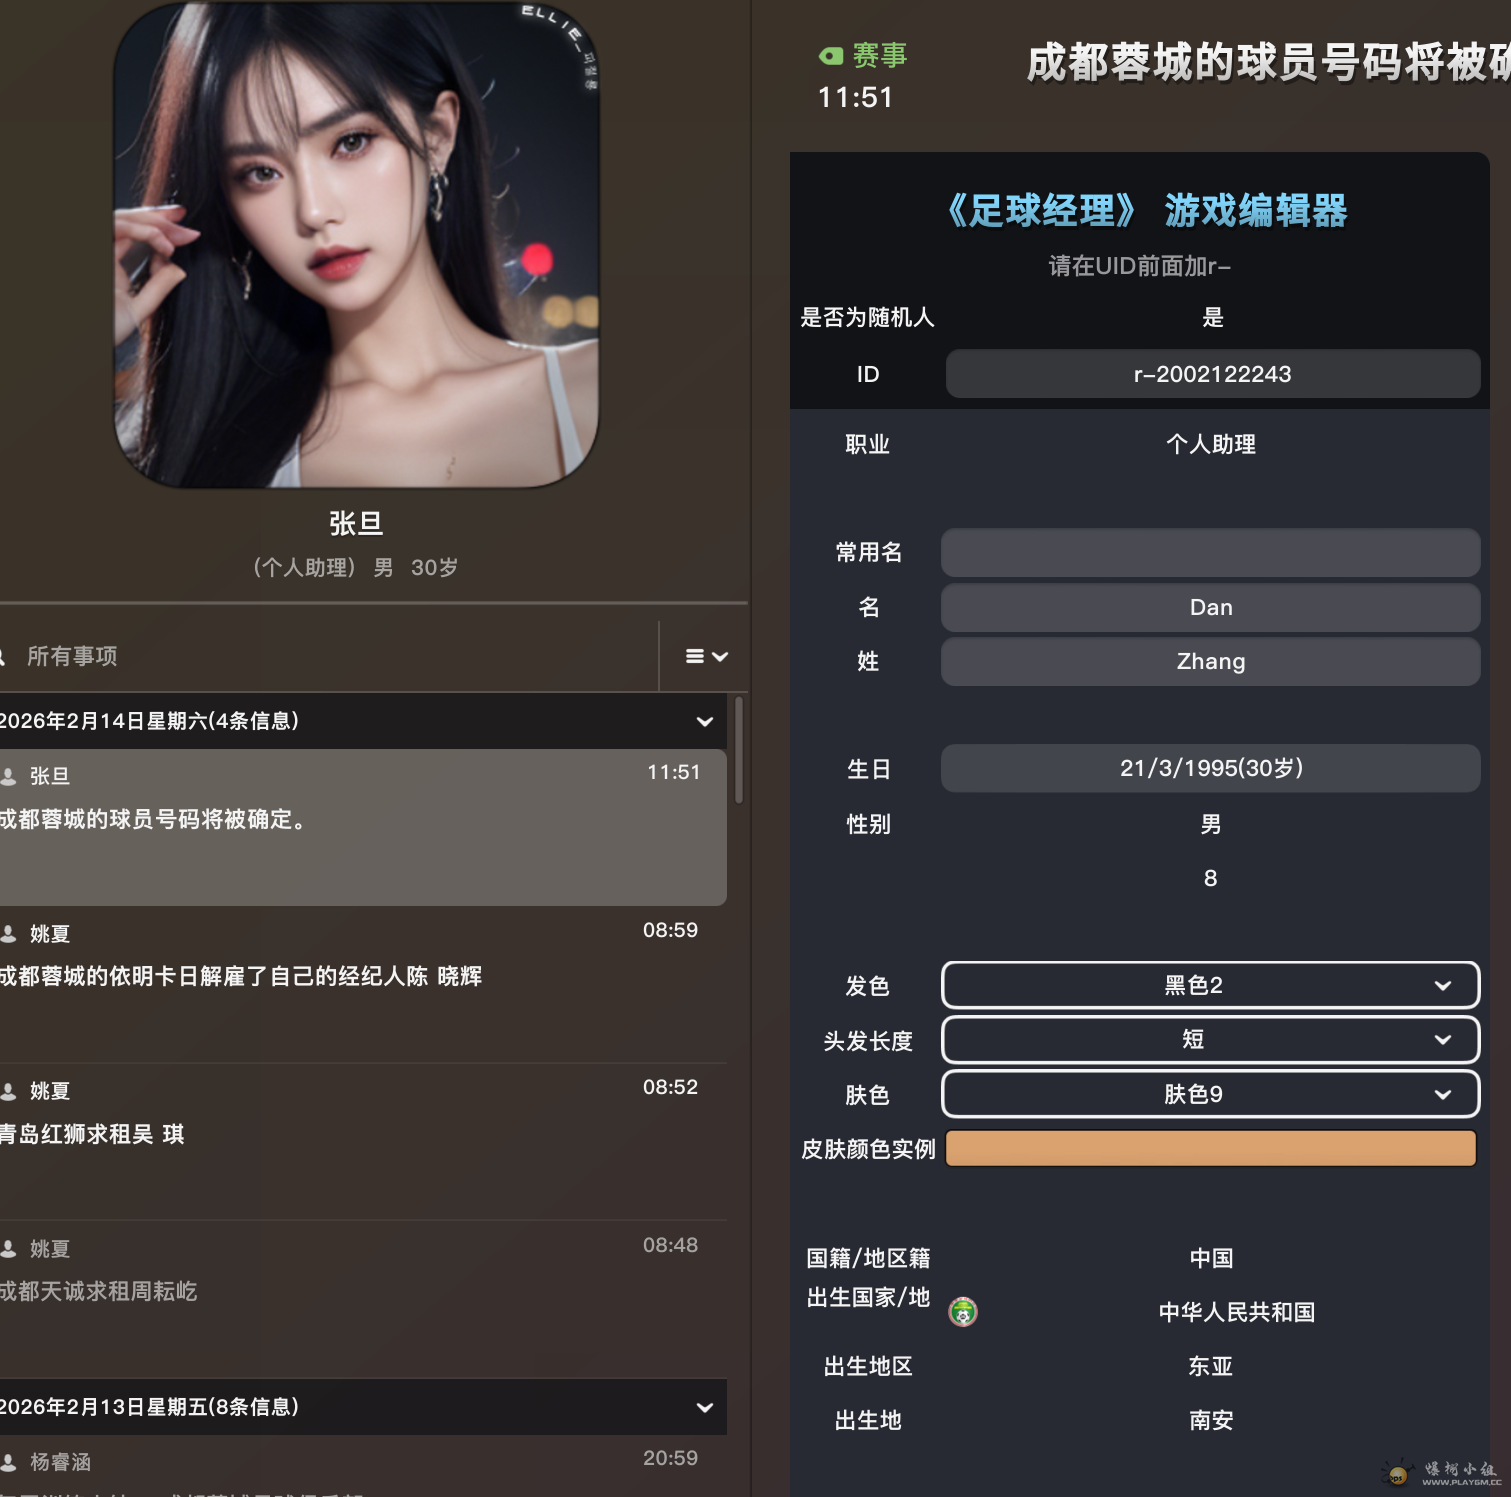The width and height of the screenshot is (1511, 1497).
Task: Click the green 赛事 tag icon
Action: click(831, 56)
